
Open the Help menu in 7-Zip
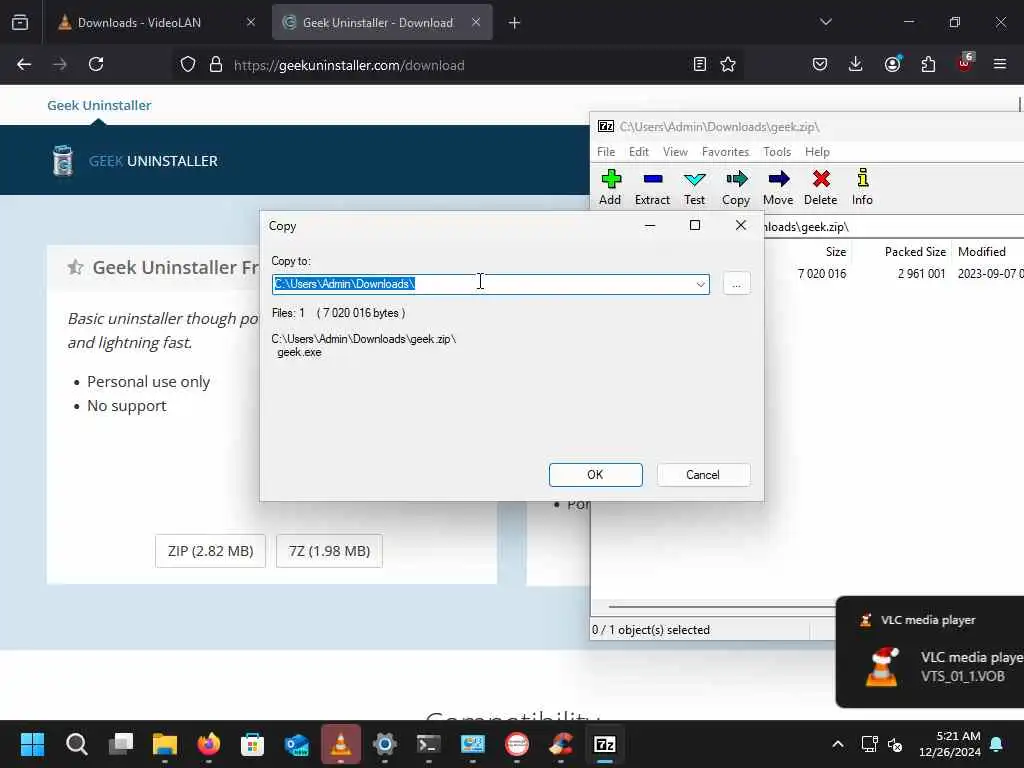click(x=817, y=152)
